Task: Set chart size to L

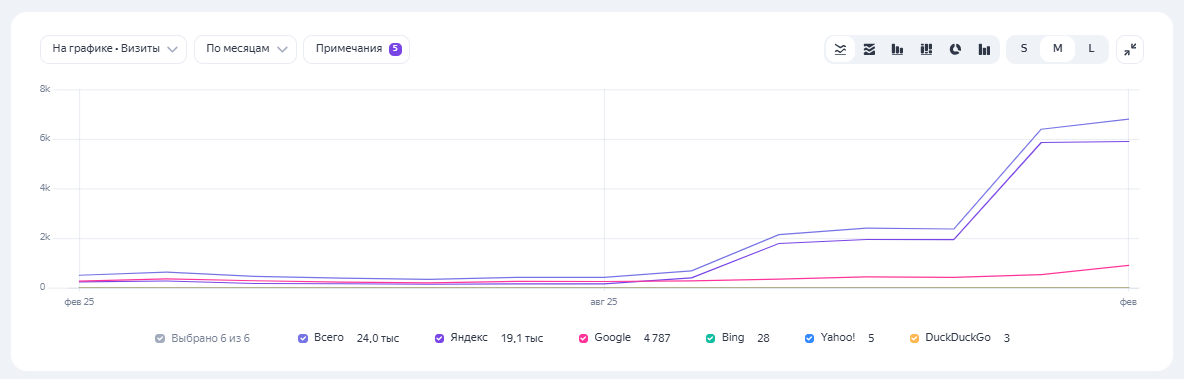Action: [x=1091, y=48]
